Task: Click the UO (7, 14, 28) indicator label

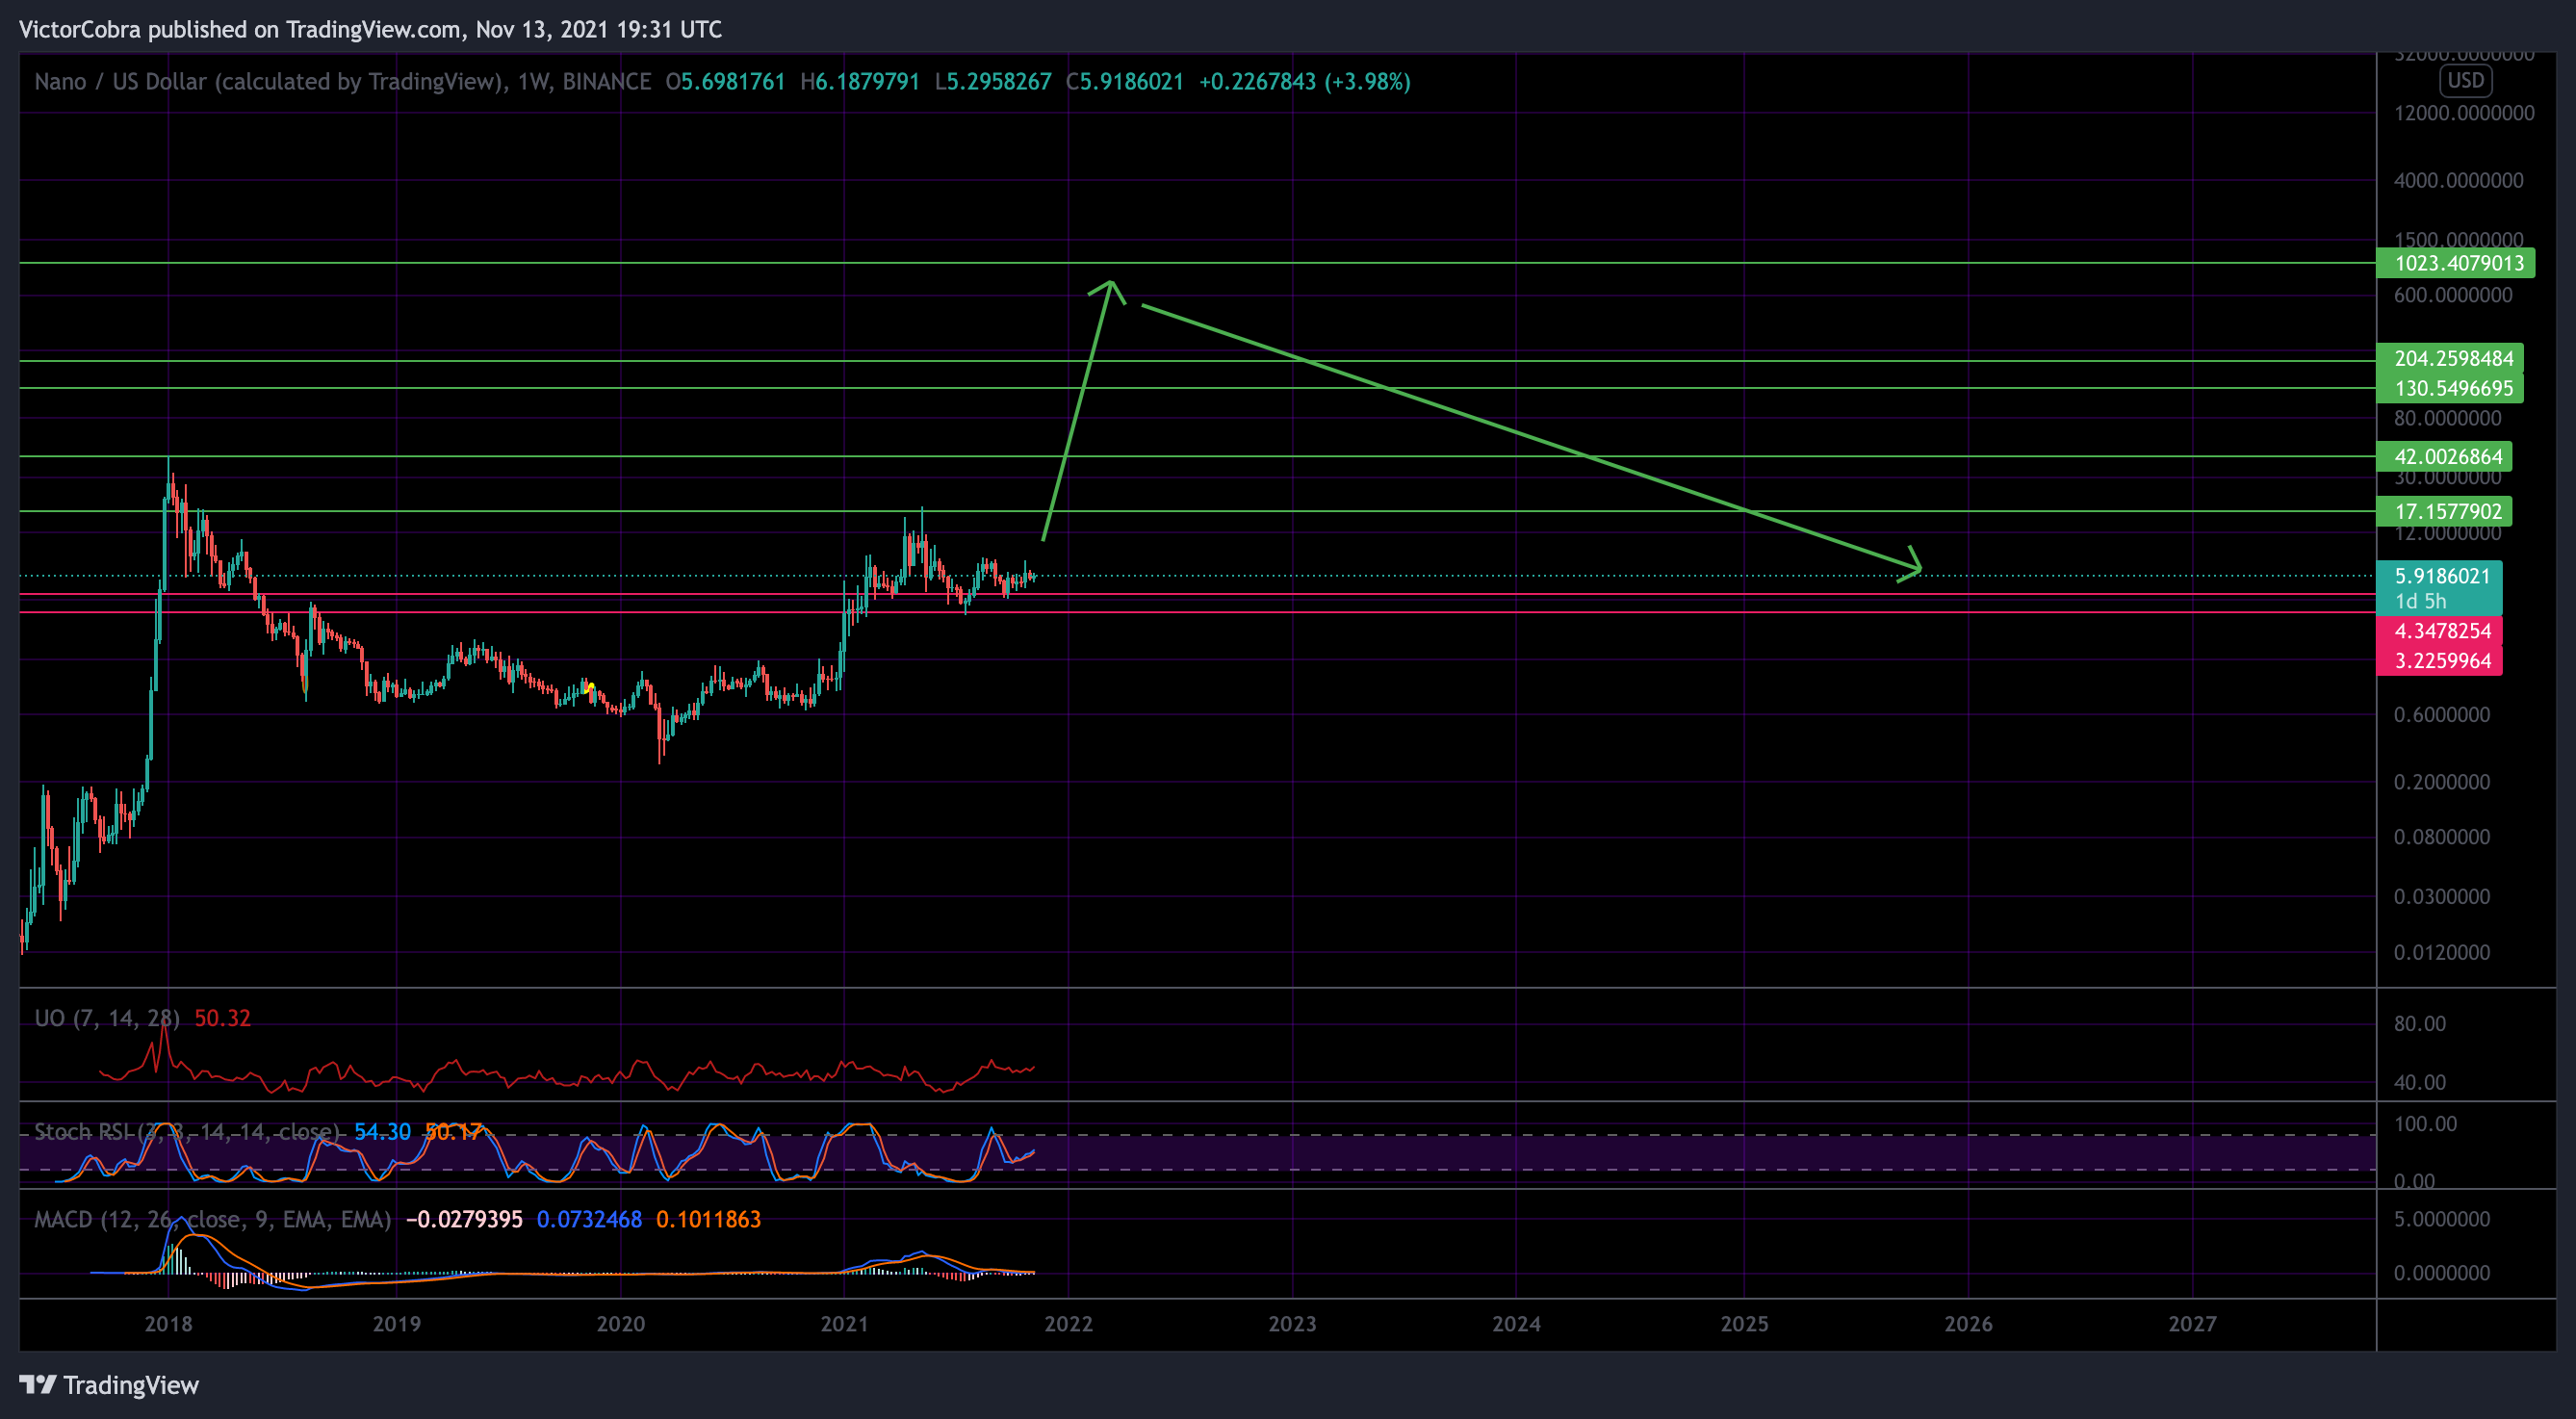Action: pos(107,1018)
